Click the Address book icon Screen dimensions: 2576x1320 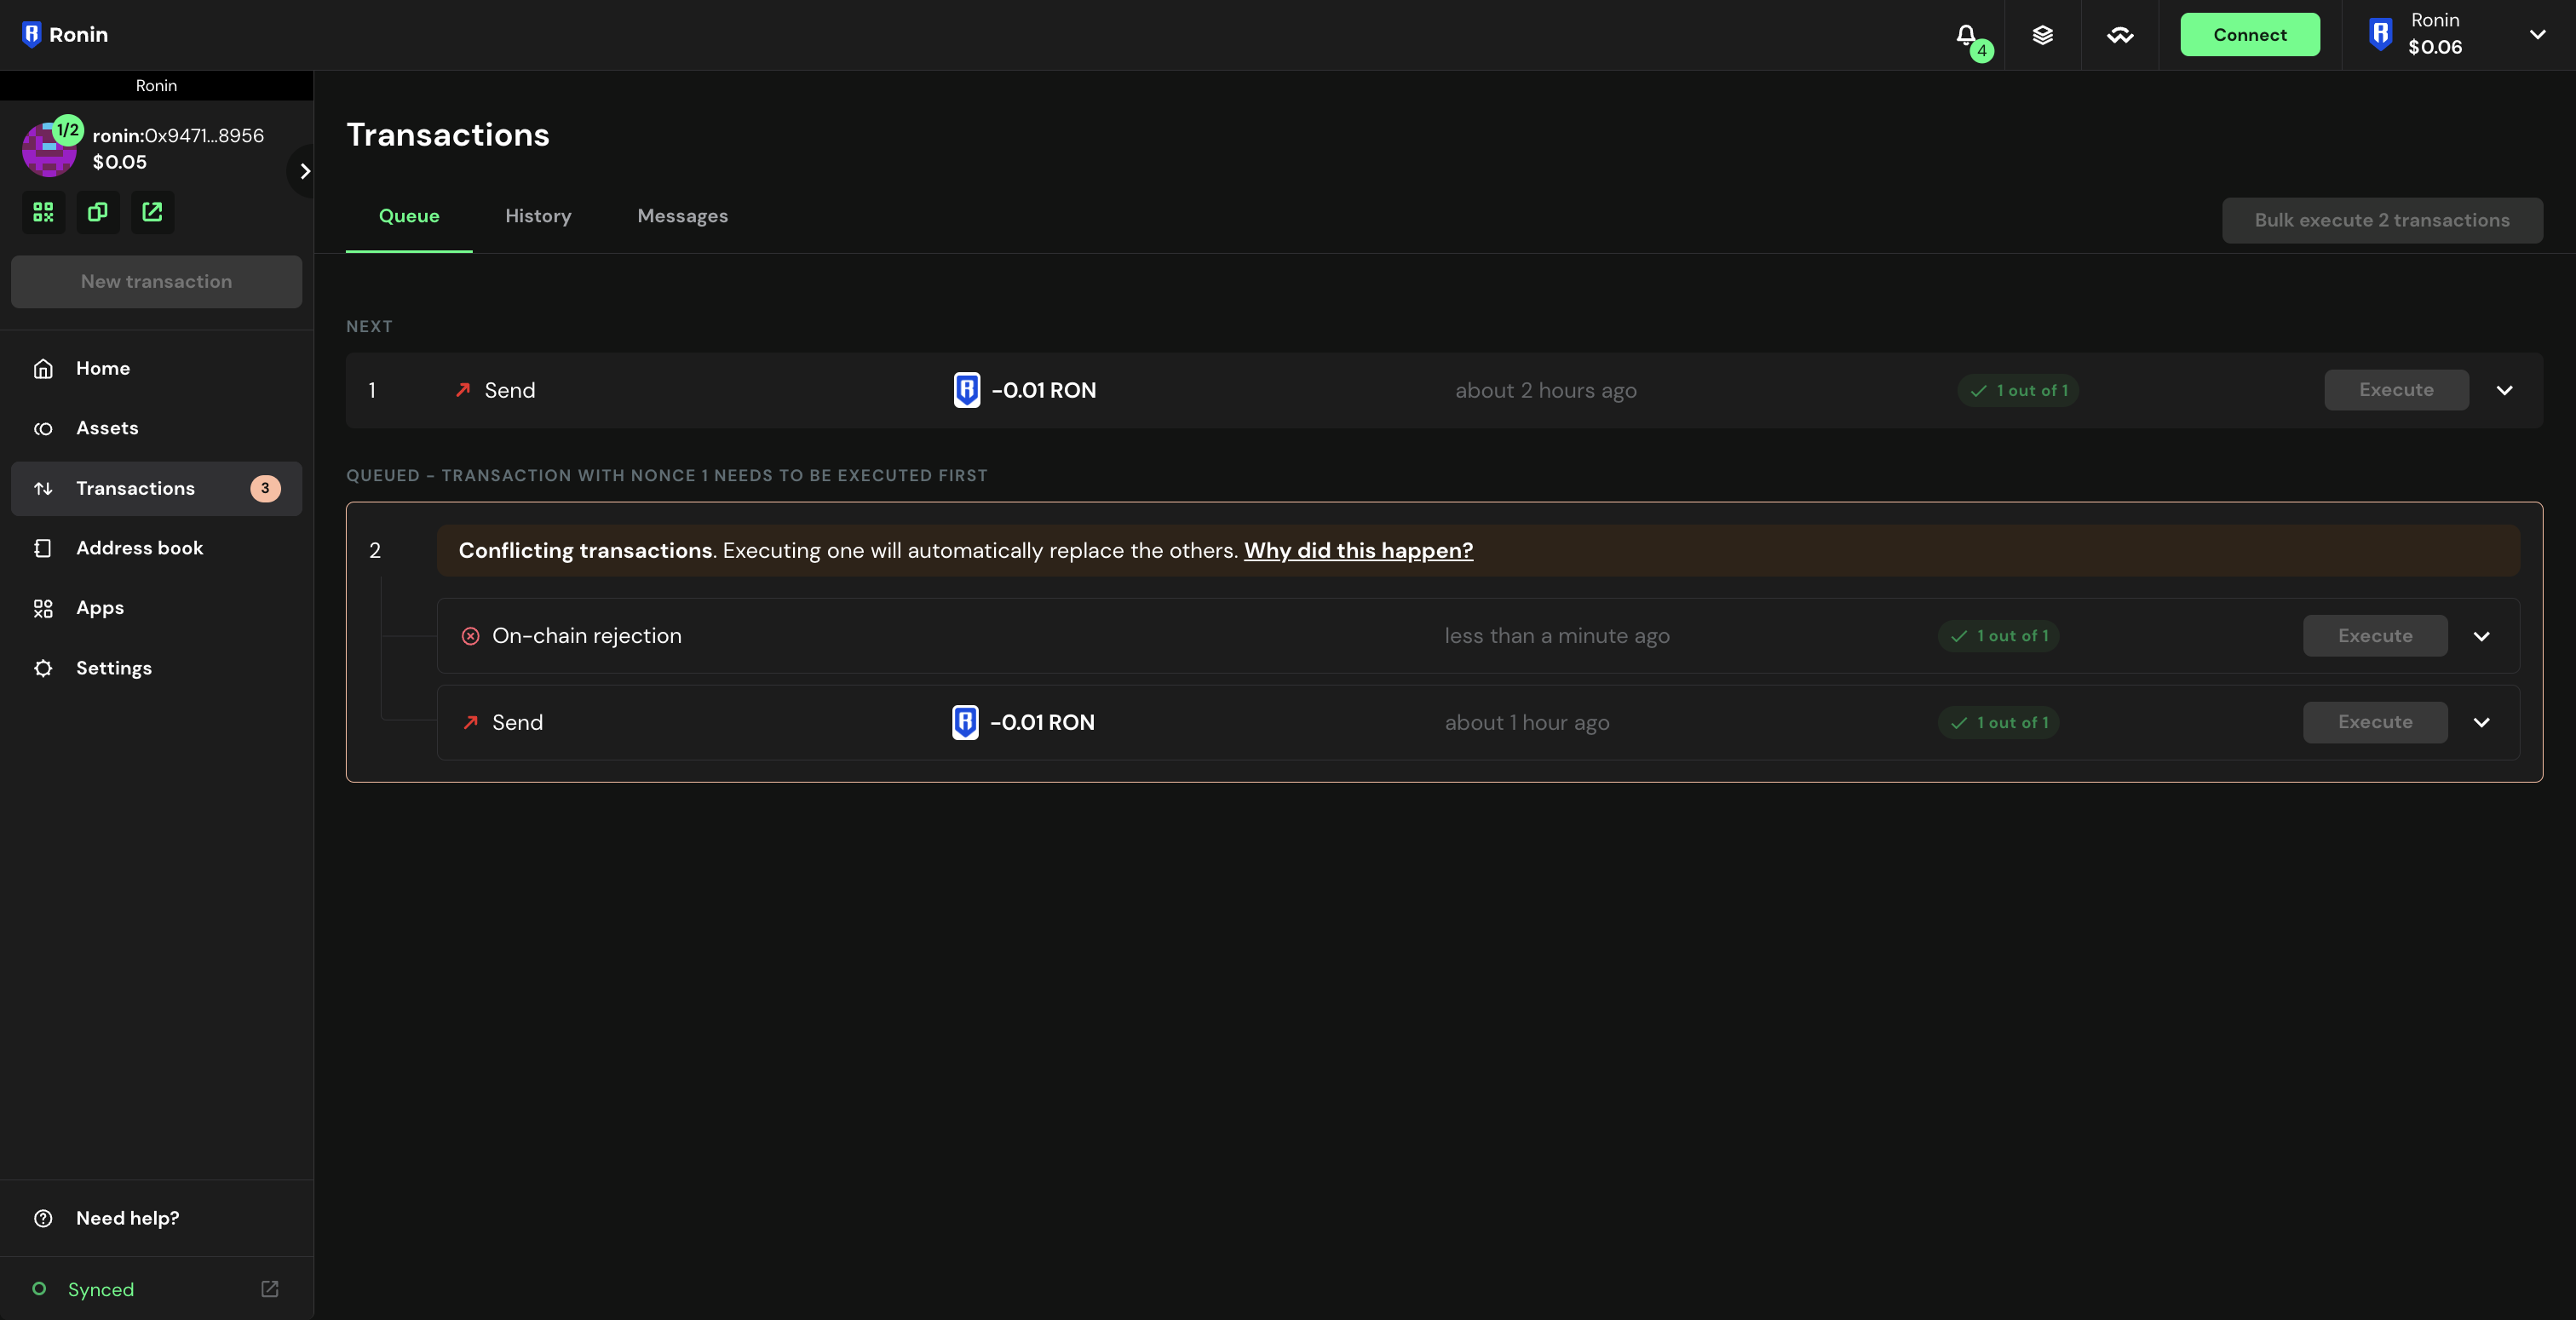click(43, 548)
